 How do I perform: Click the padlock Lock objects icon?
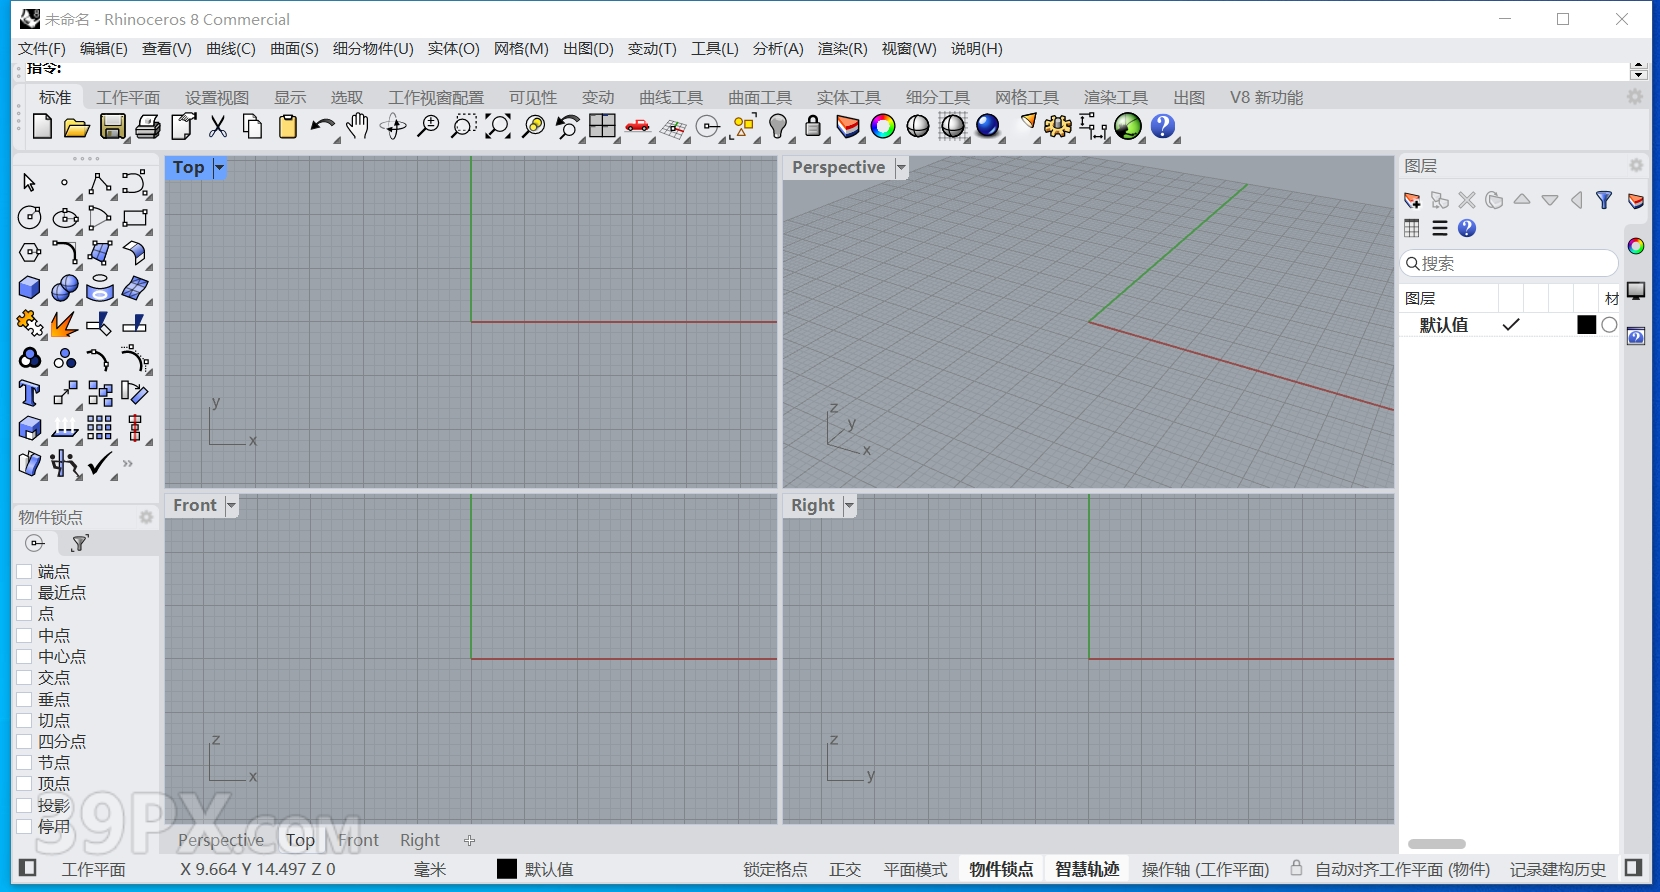813,126
